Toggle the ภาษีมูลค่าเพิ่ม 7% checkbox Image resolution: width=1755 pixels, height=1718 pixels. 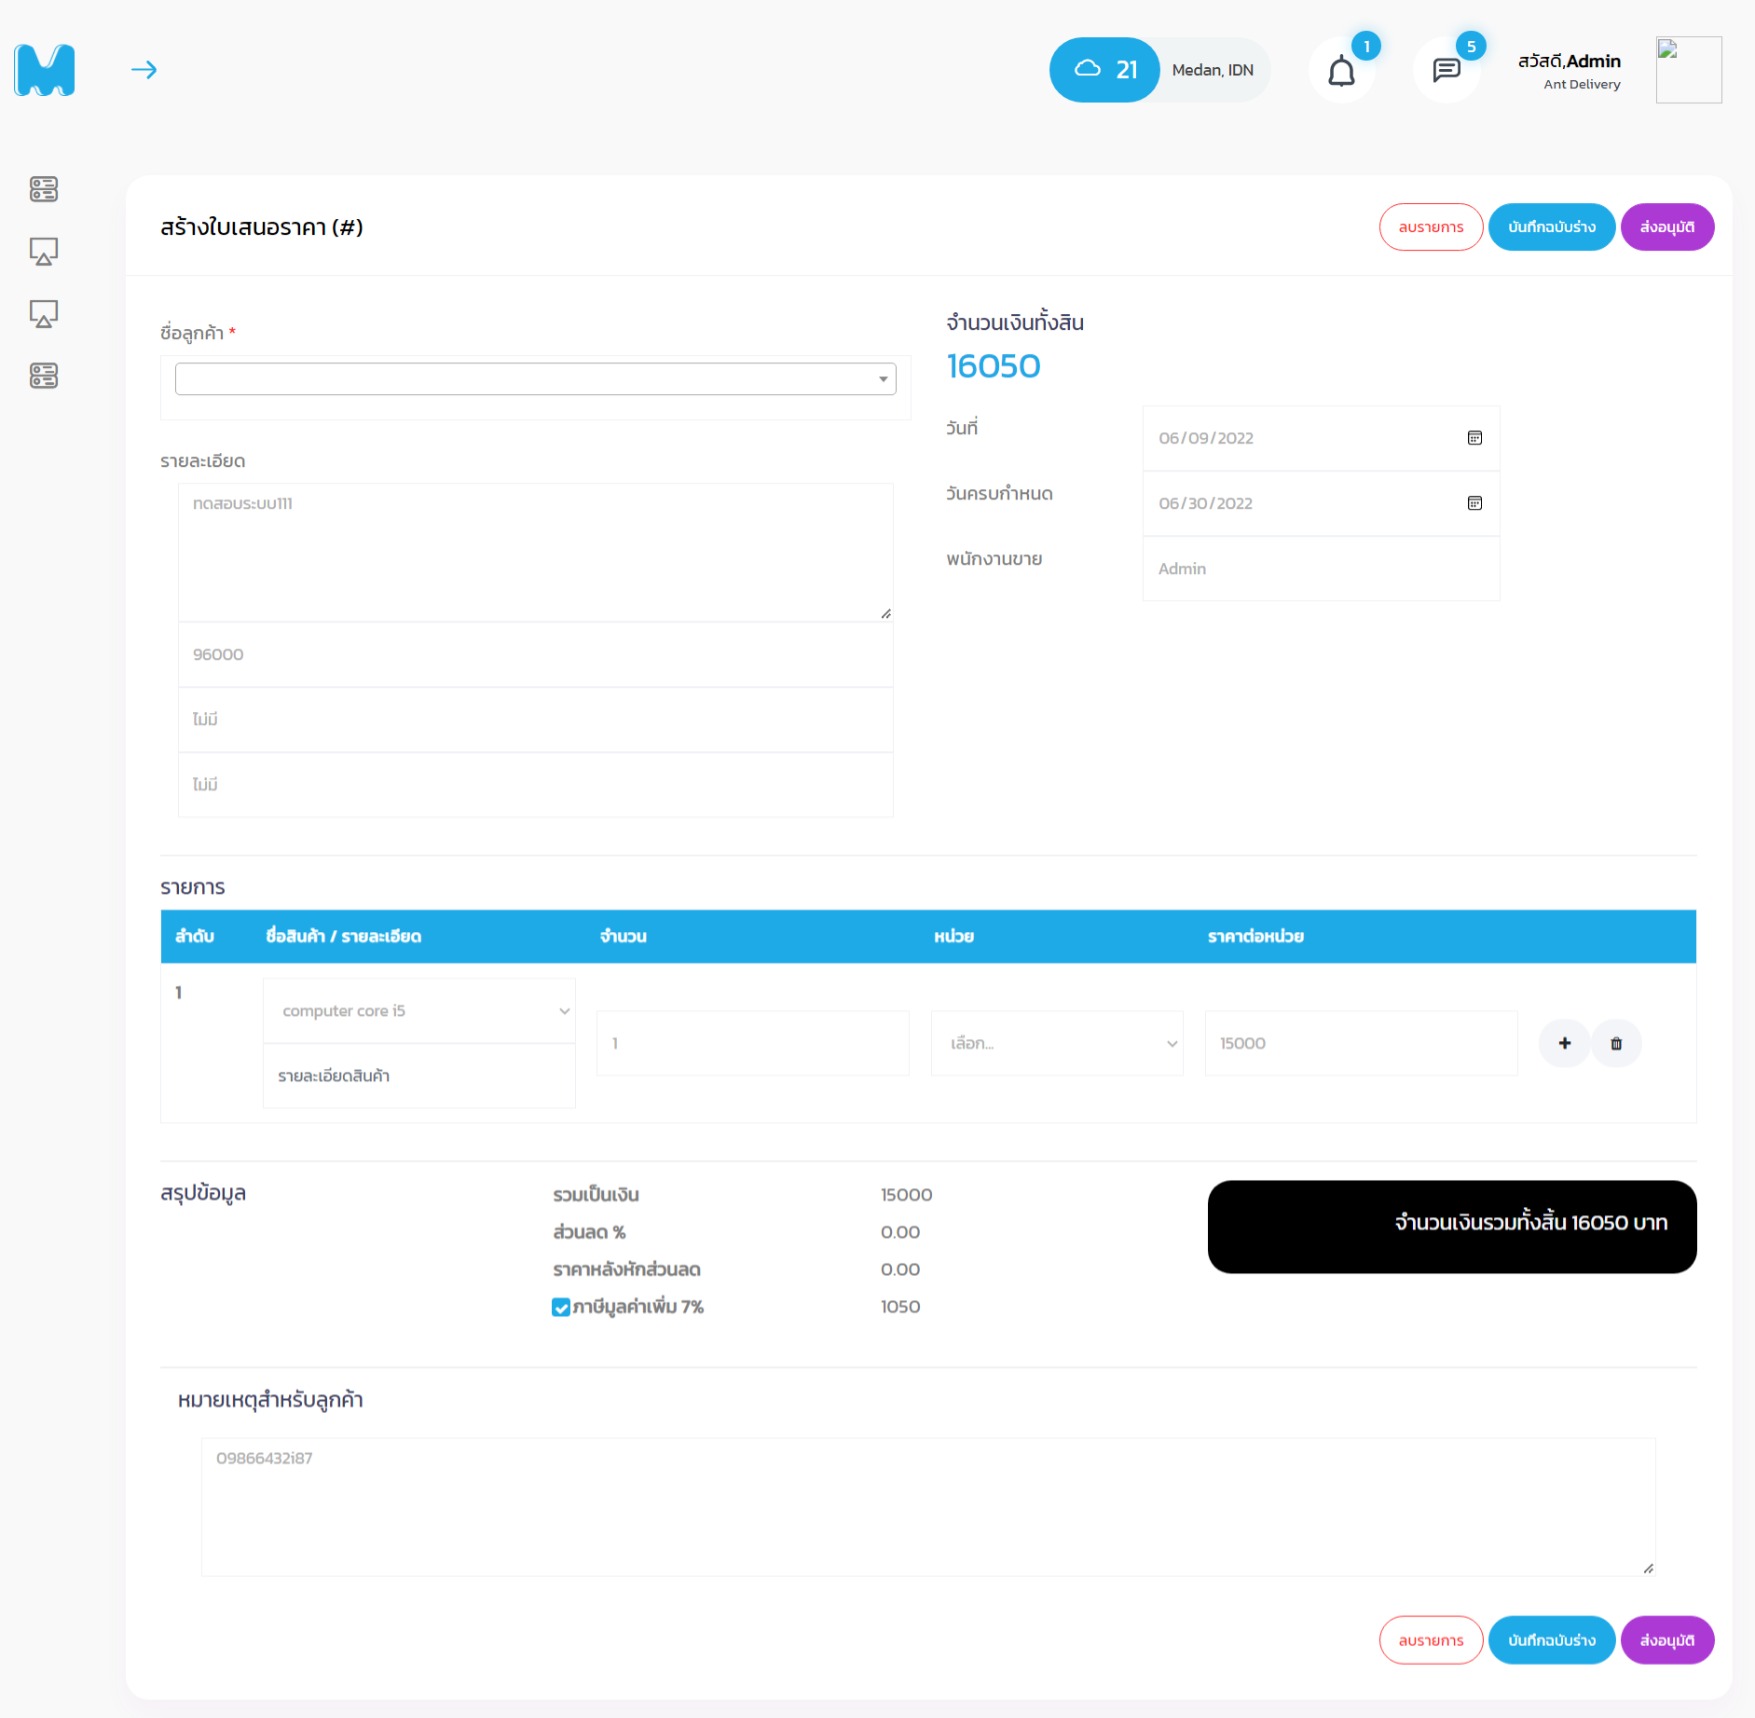[561, 1307]
